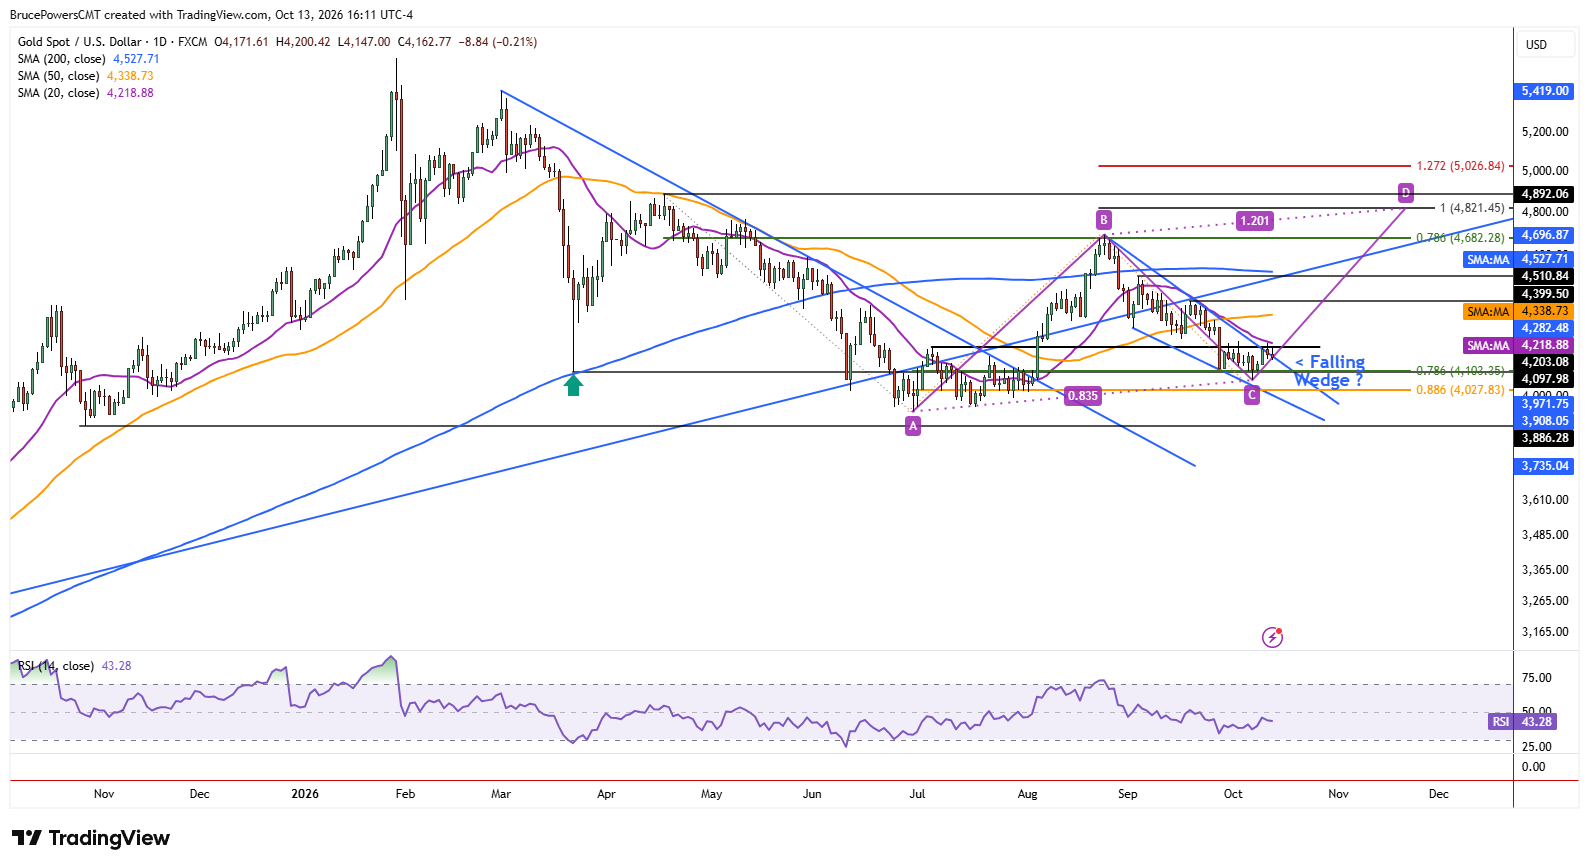Select the SMA (20, close) legend entry
Screen dimensions: 1589x868
pyautogui.click(x=58, y=93)
